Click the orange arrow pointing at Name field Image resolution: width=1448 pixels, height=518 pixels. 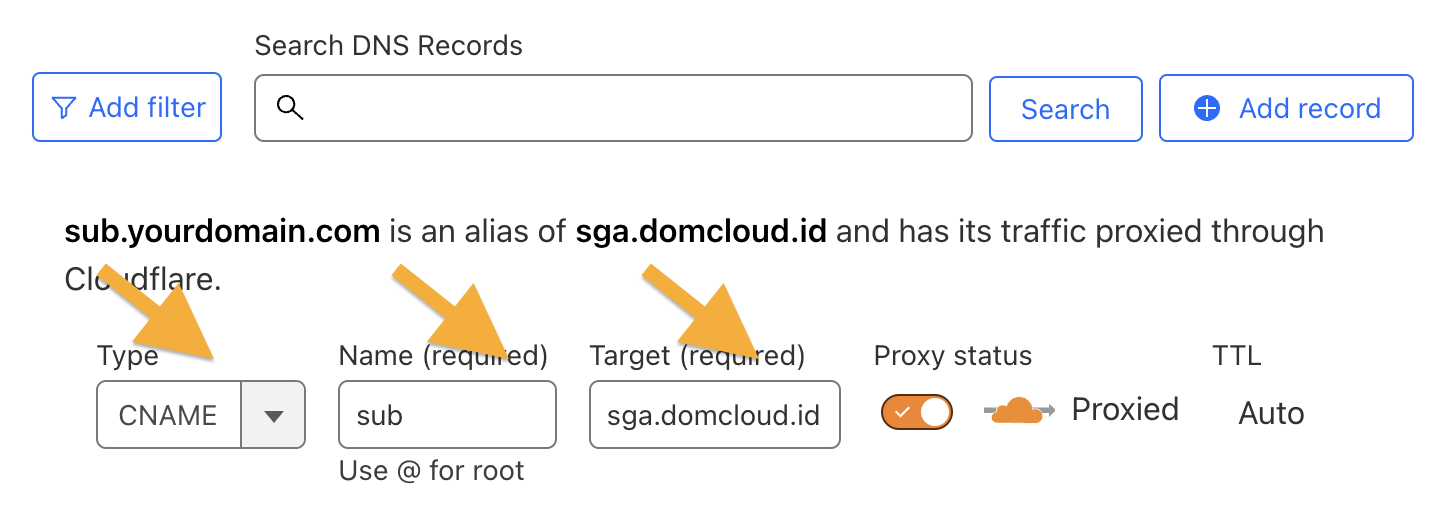(455, 313)
